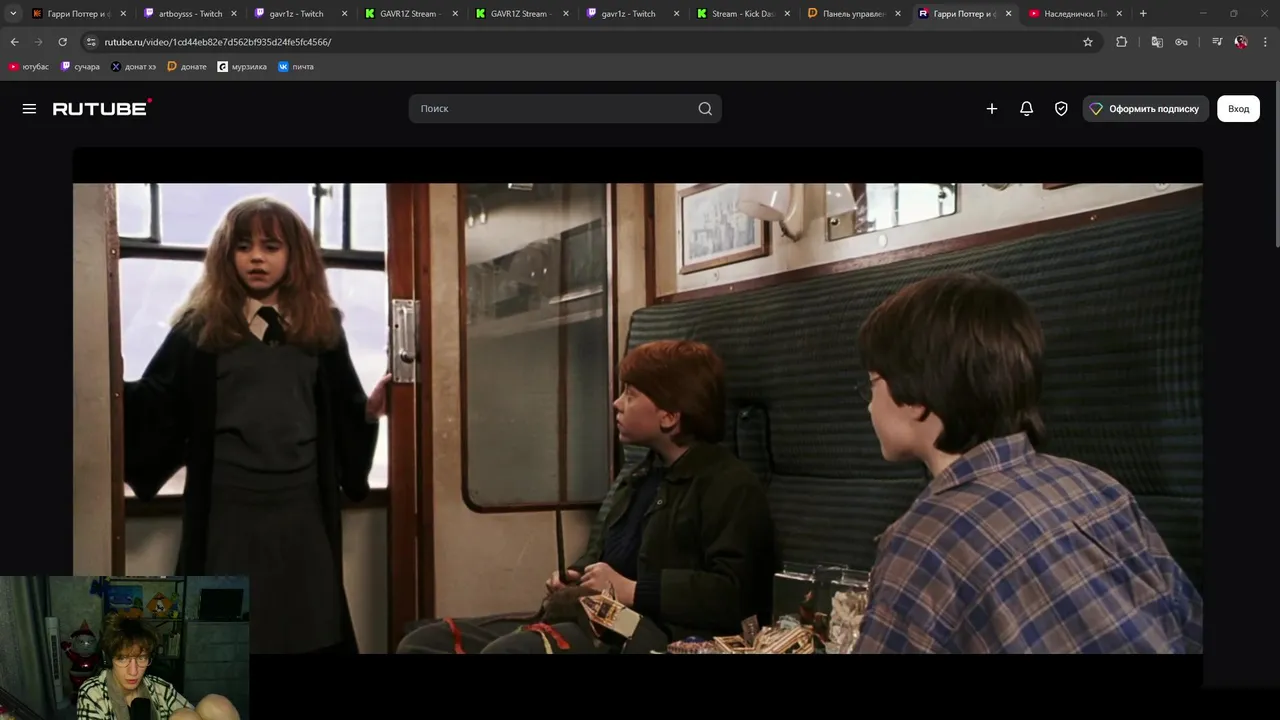
Task: Click the plus upload icon on Rutube
Action: point(992,109)
